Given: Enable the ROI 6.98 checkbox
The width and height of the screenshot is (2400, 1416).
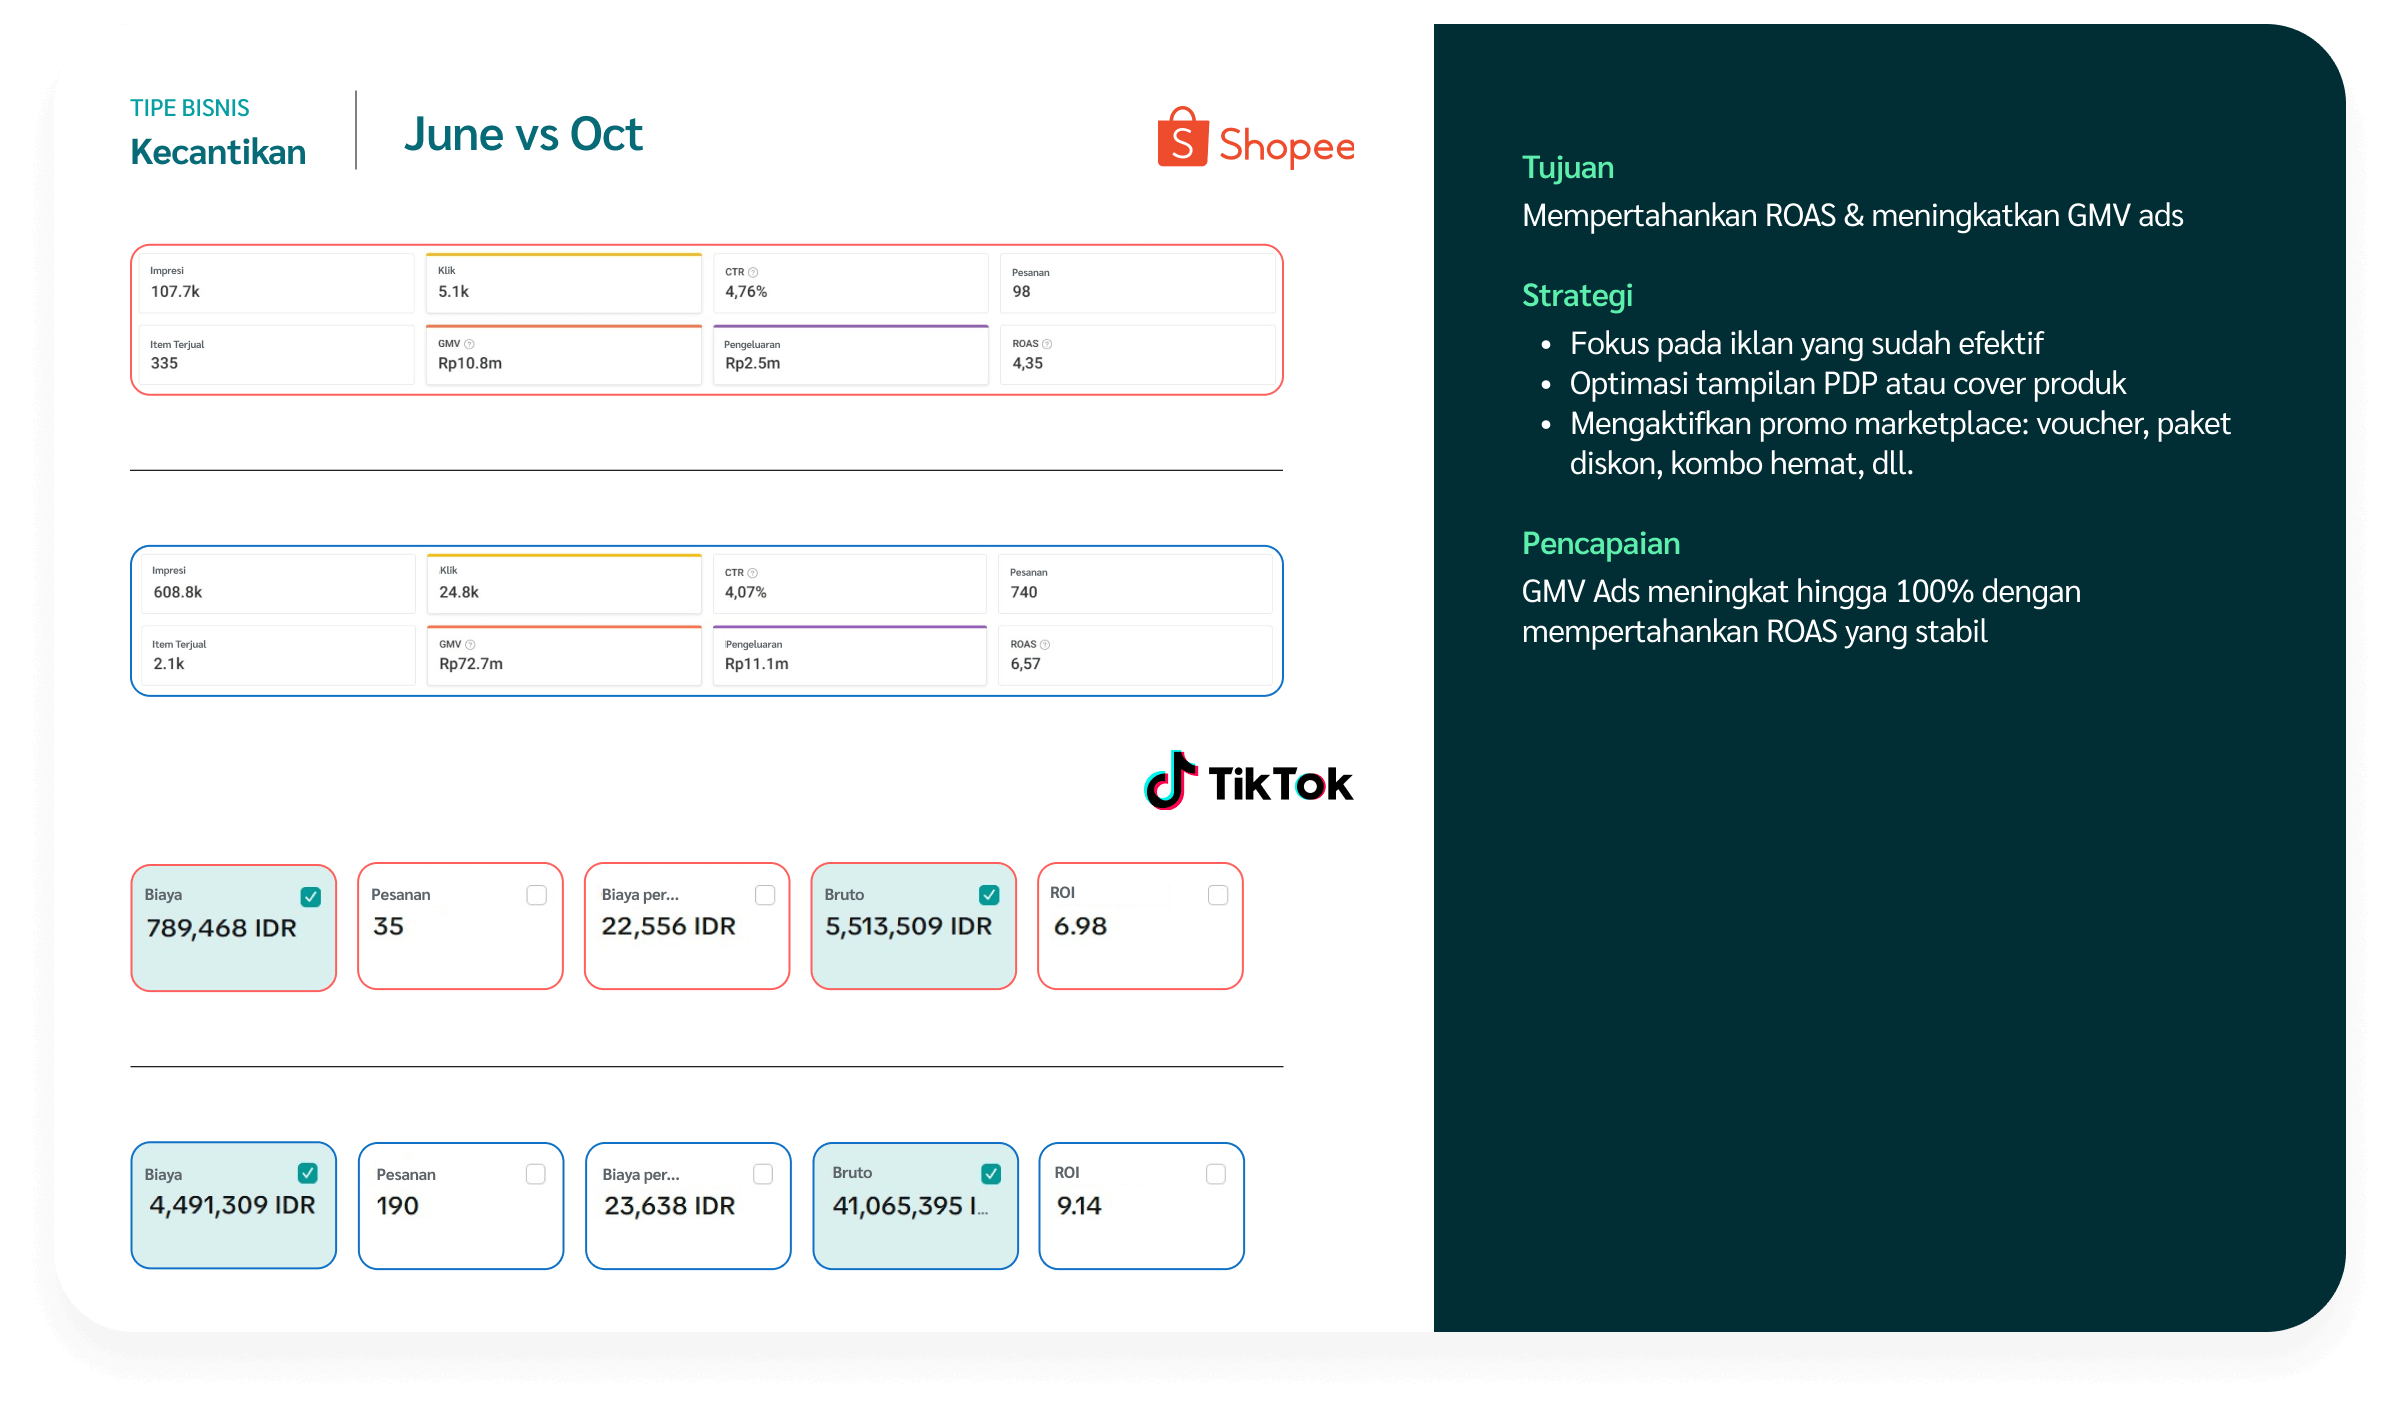Looking at the screenshot, I should 1218,895.
